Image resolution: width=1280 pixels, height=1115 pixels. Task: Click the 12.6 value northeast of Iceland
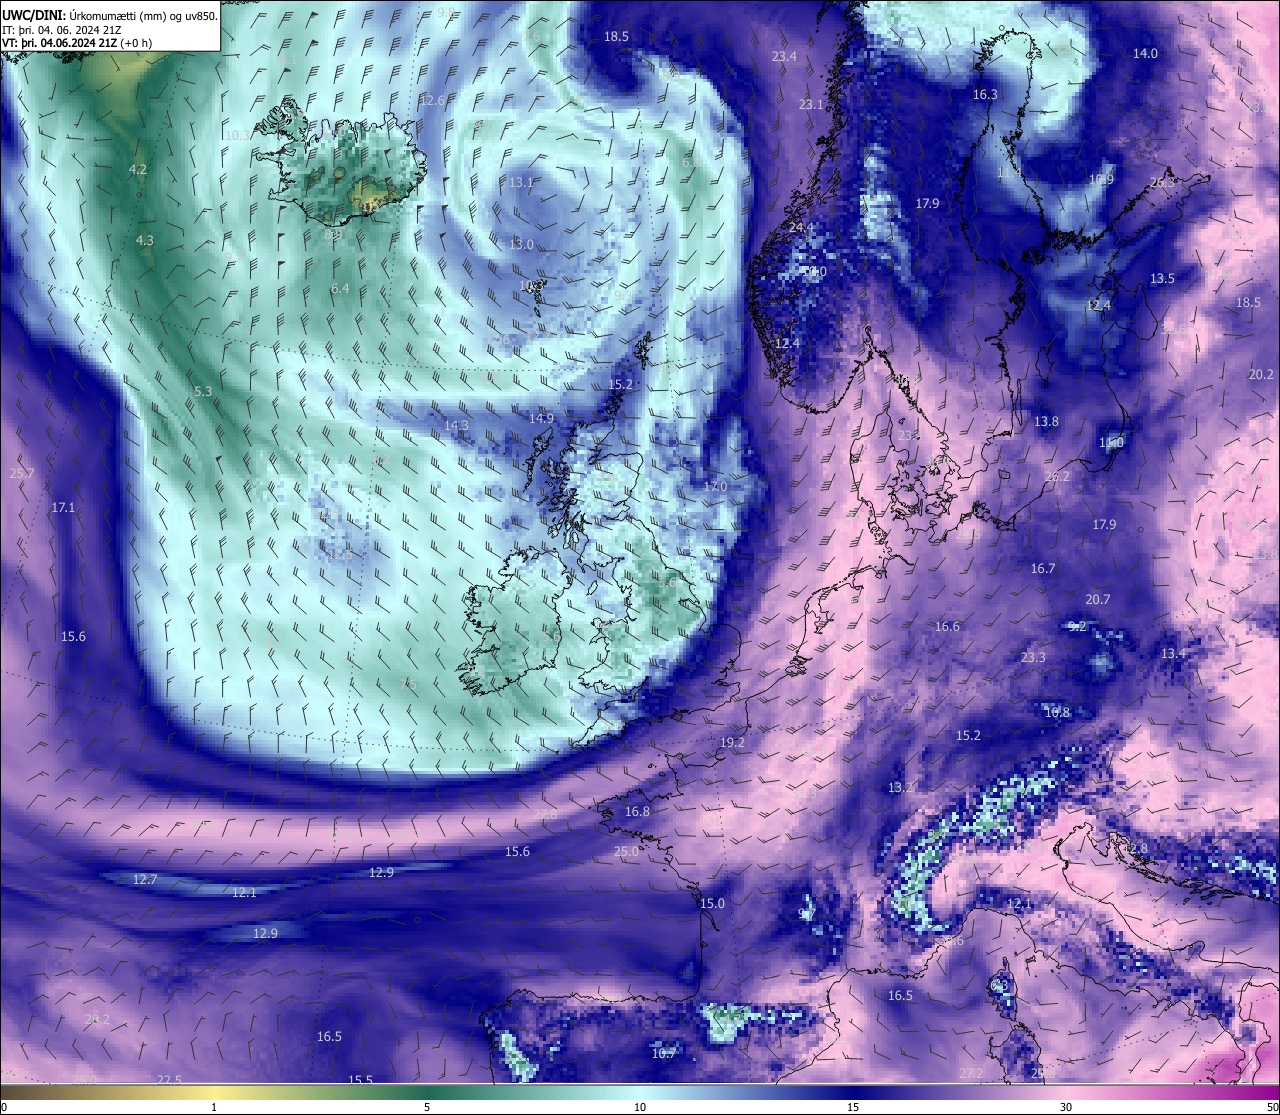(x=432, y=101)
